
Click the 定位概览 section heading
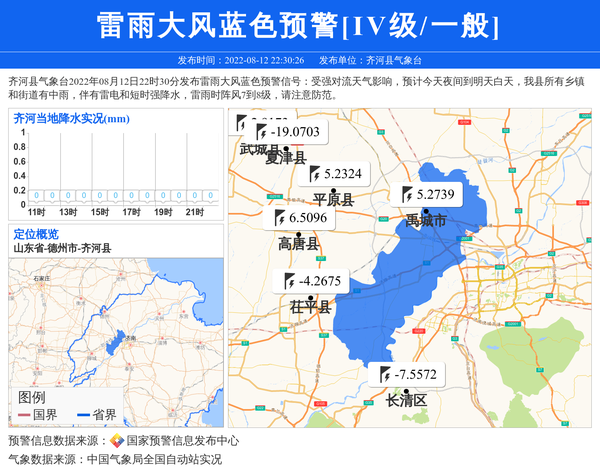coord(36,234)
